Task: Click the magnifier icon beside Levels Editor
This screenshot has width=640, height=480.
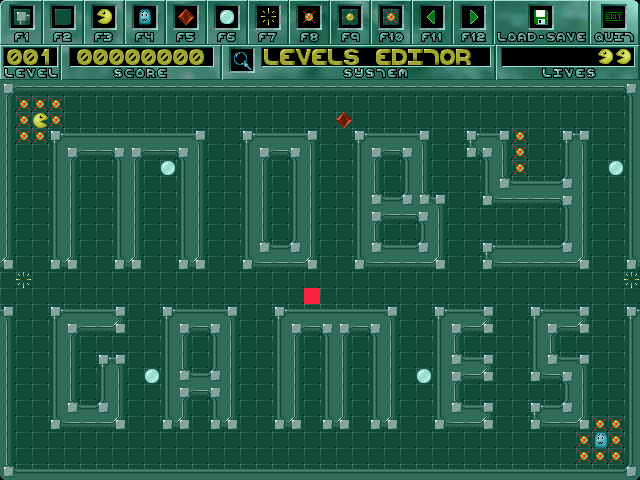Action: click(x=242, y=60)
